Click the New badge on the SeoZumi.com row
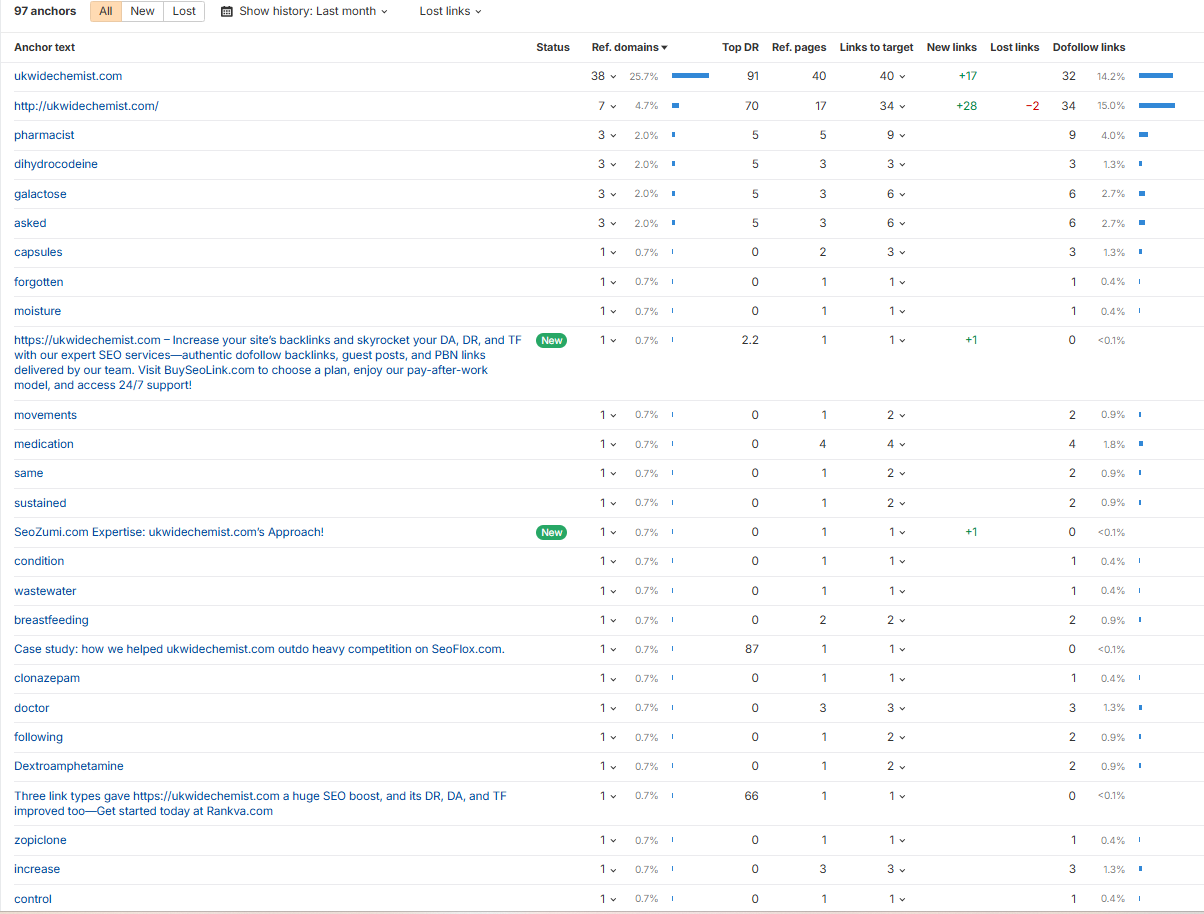This screenshot has width=1204, height=914. click(x=551, y=532)
